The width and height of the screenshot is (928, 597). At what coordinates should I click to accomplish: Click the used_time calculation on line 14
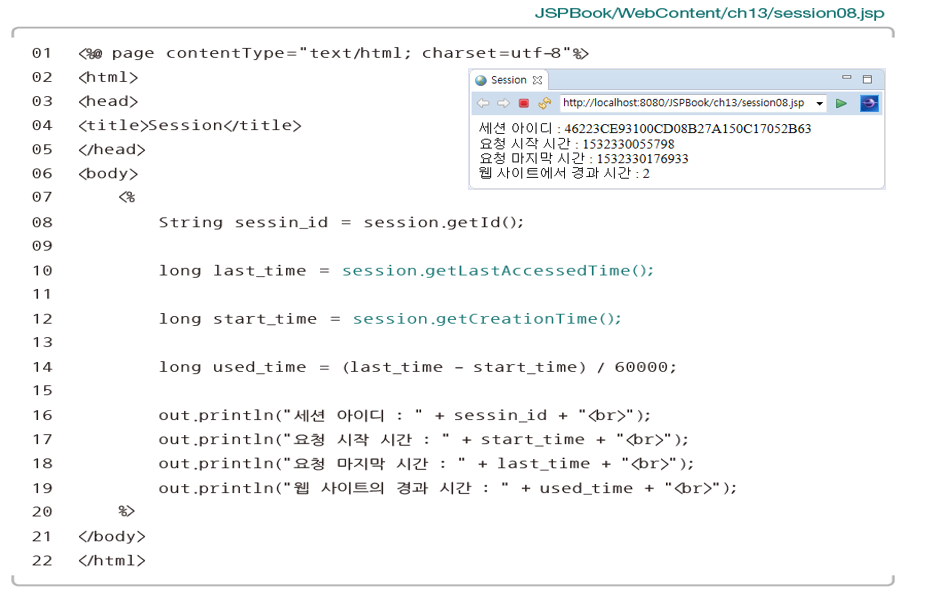417,367
